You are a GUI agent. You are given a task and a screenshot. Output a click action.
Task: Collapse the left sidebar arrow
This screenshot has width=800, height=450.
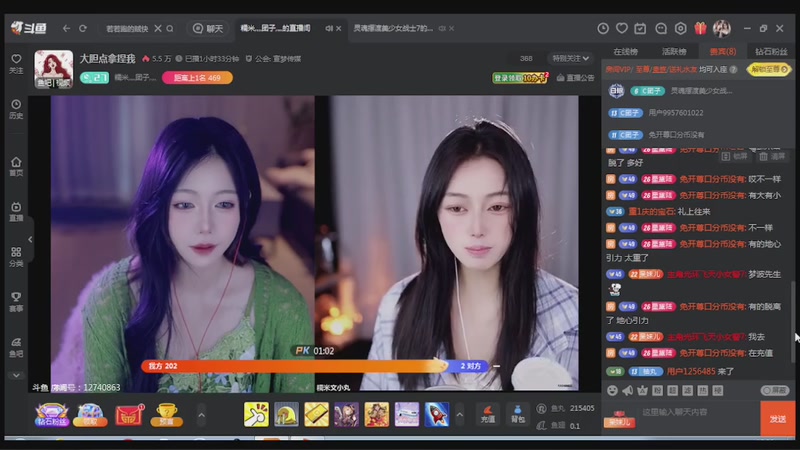[30, 239]
